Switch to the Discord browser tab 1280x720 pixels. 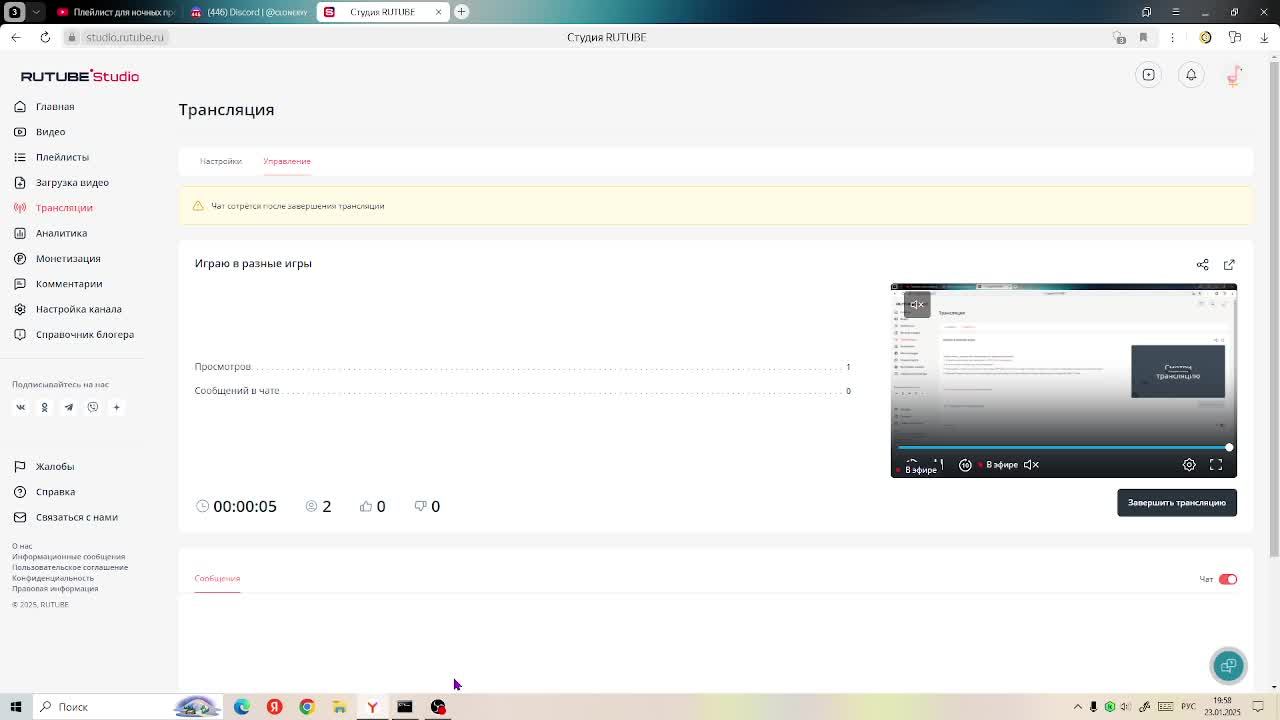(250, 12)
